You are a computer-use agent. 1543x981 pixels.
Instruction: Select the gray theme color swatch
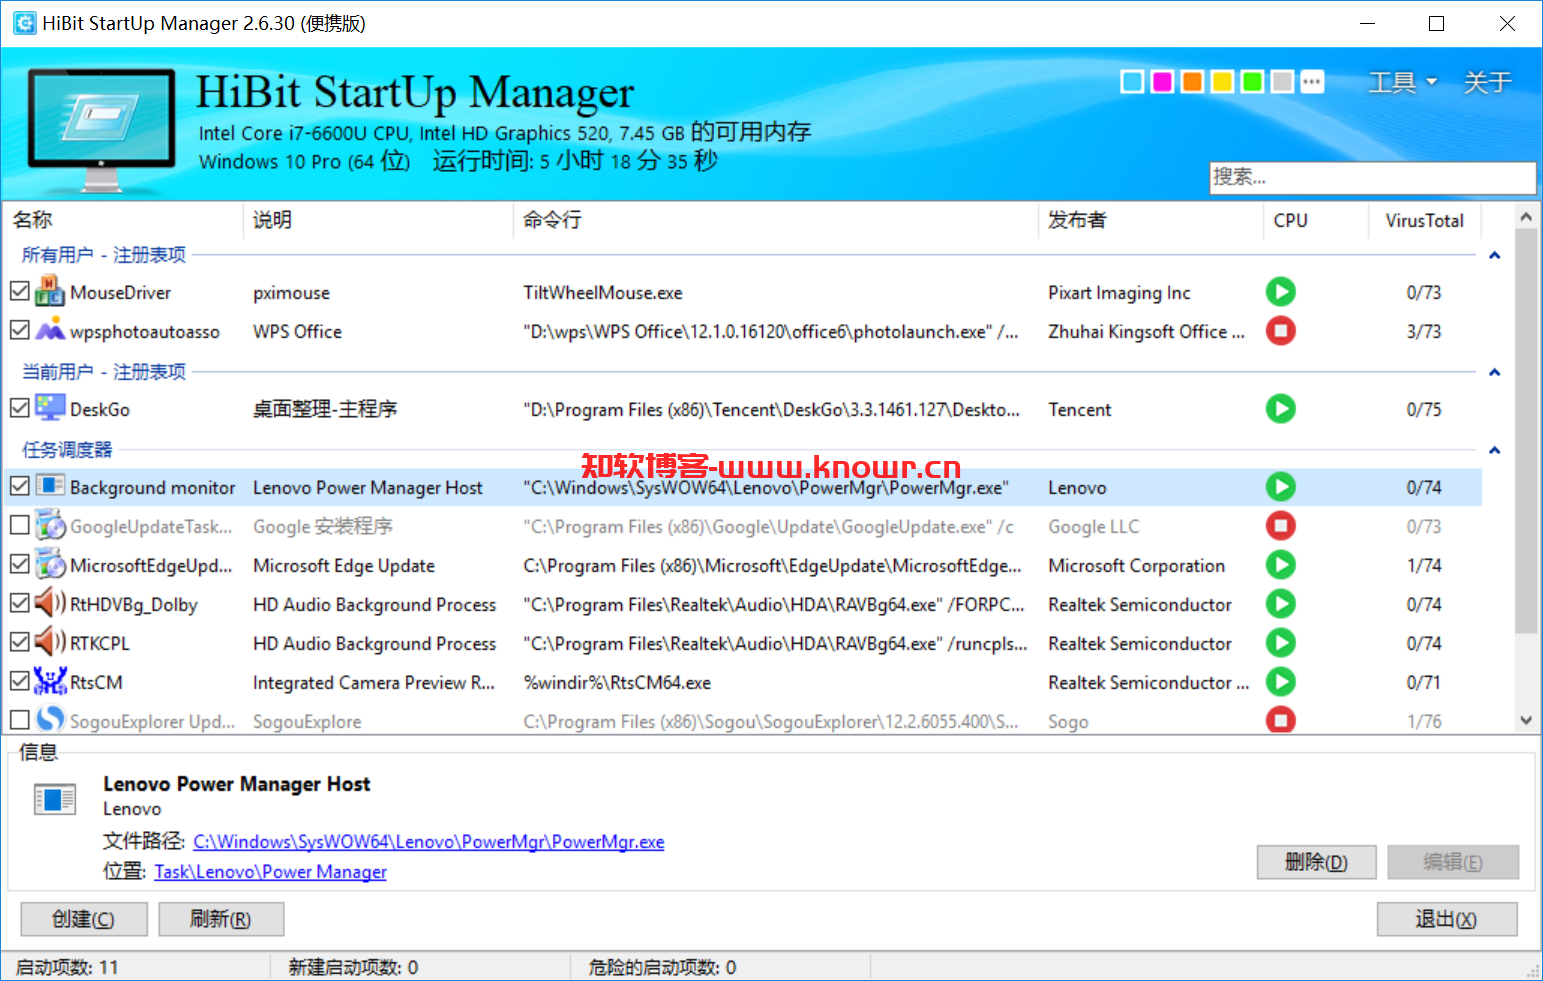click(x=1282, y=82)
